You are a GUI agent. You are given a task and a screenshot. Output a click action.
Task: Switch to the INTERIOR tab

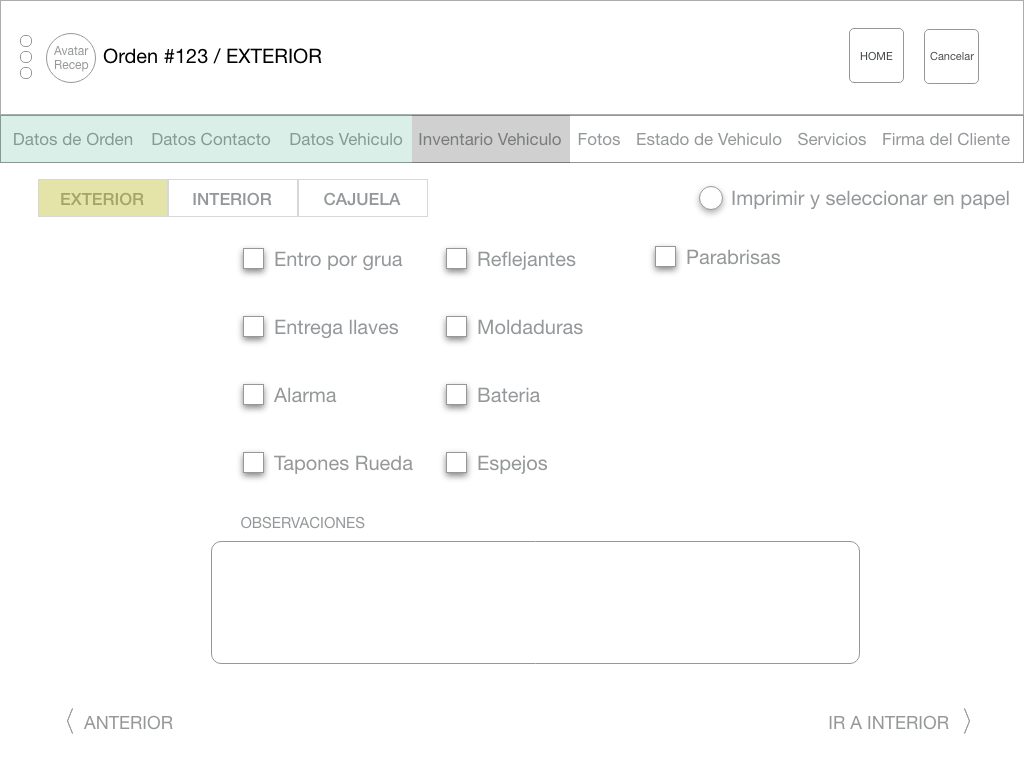pyautogui.click(x=232, y=199)
